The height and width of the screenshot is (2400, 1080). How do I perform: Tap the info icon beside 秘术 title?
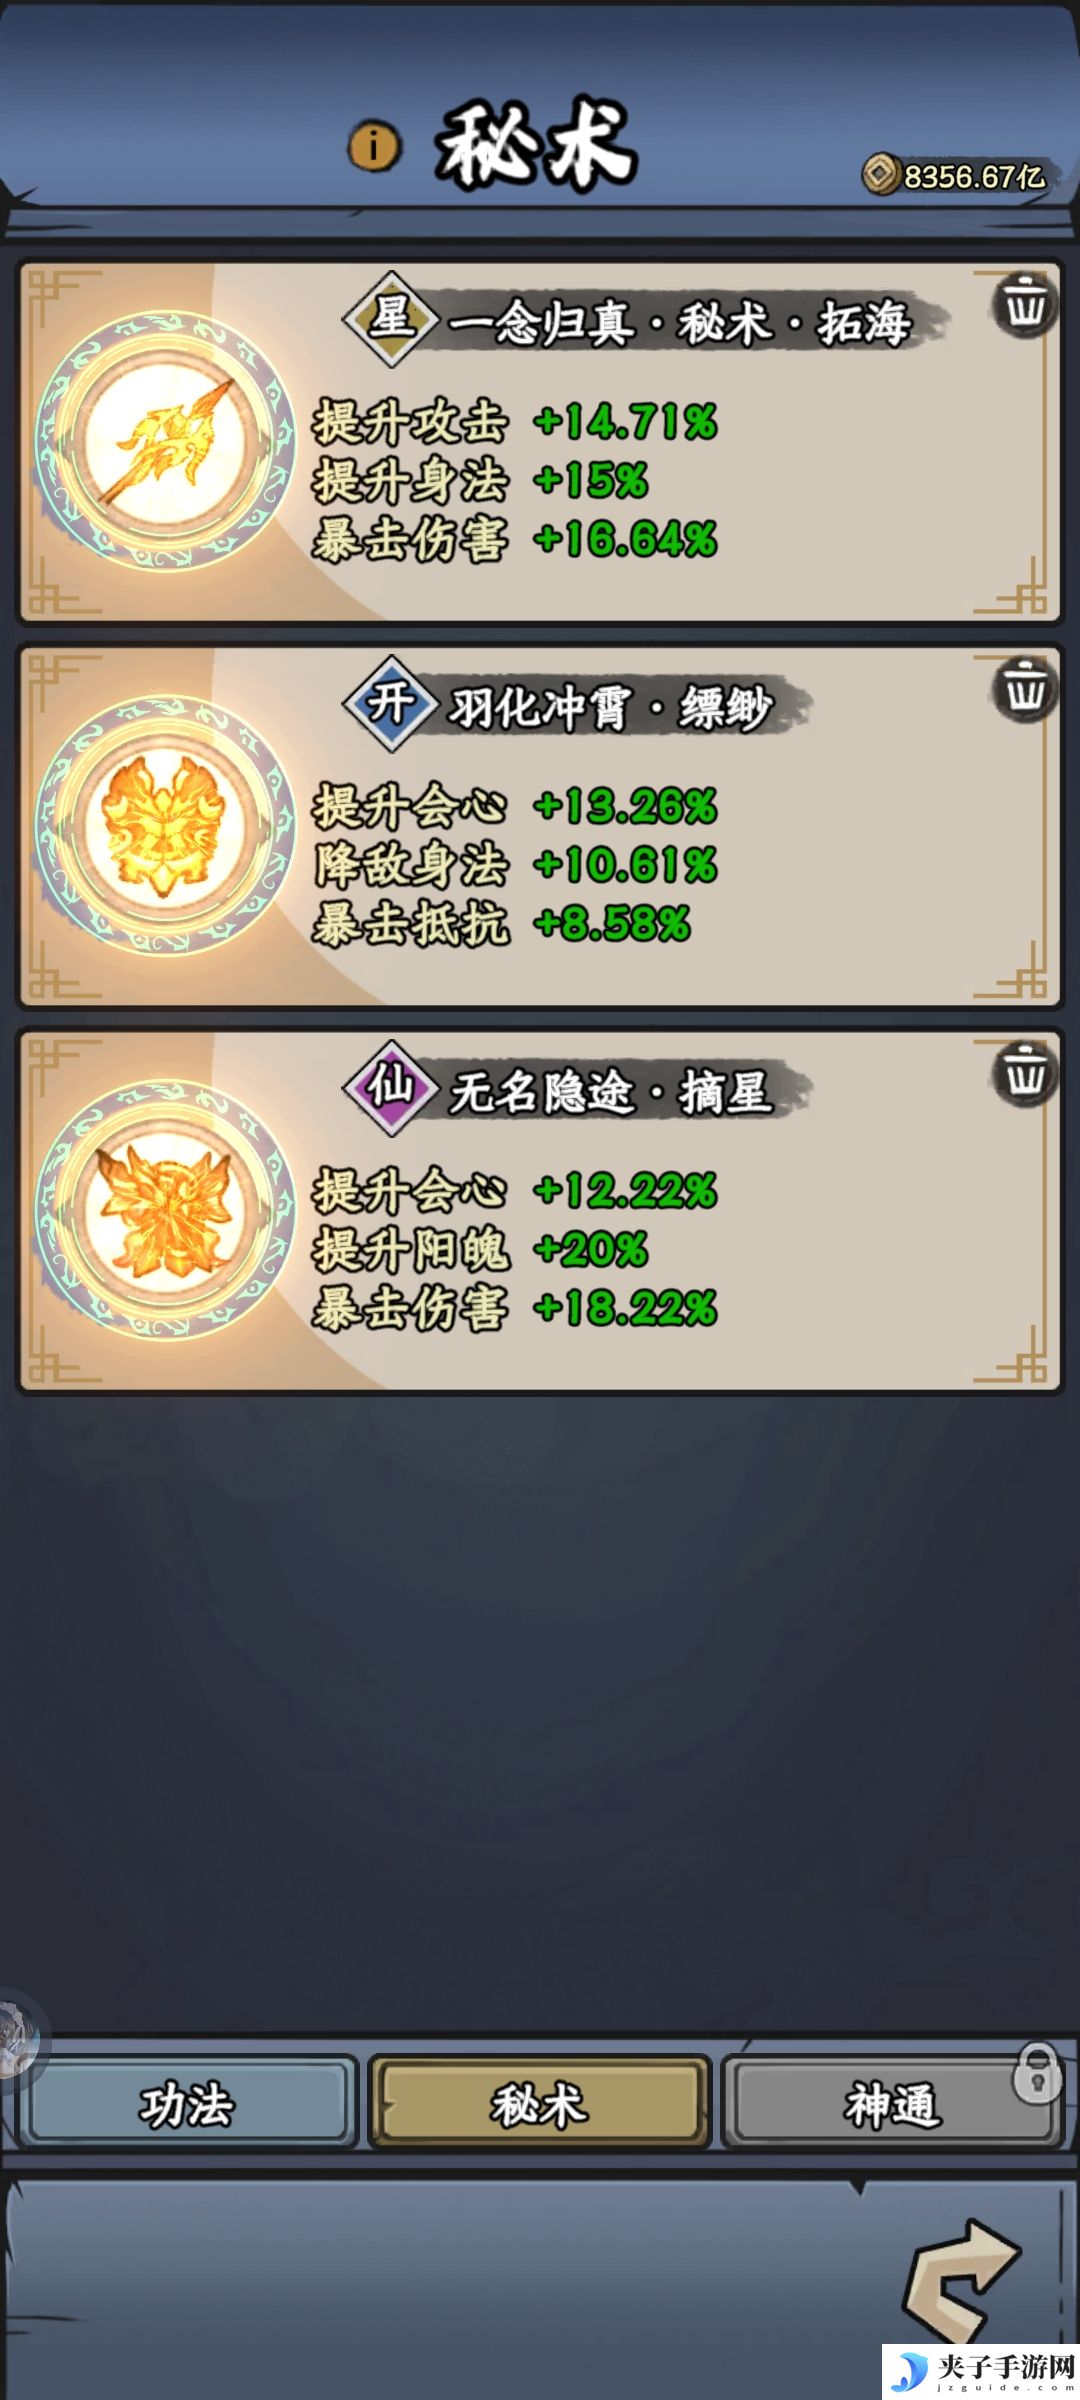374,147
